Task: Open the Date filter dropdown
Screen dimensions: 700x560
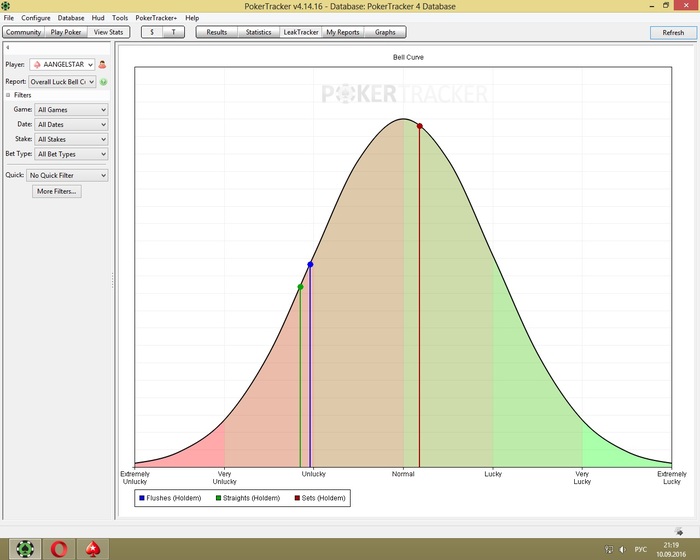Action: pos(71,125)
